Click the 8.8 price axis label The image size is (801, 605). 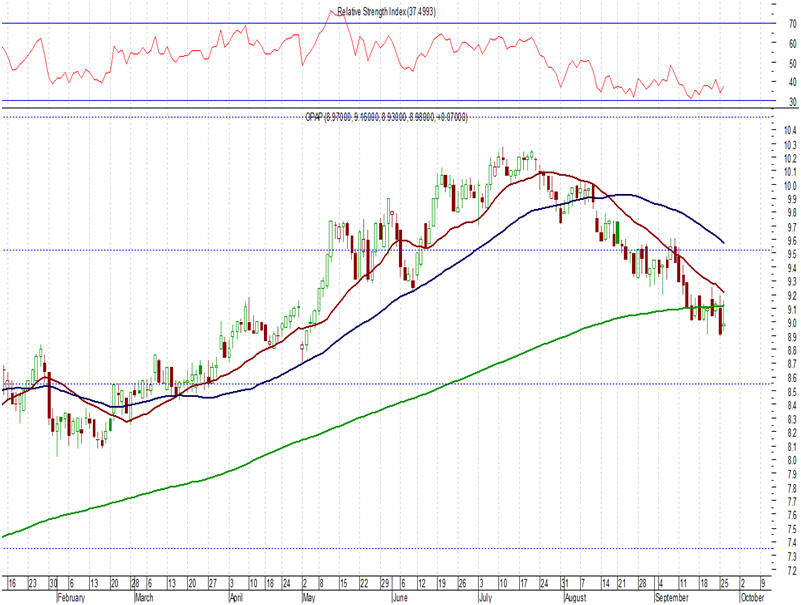click(x=792, y=351)
